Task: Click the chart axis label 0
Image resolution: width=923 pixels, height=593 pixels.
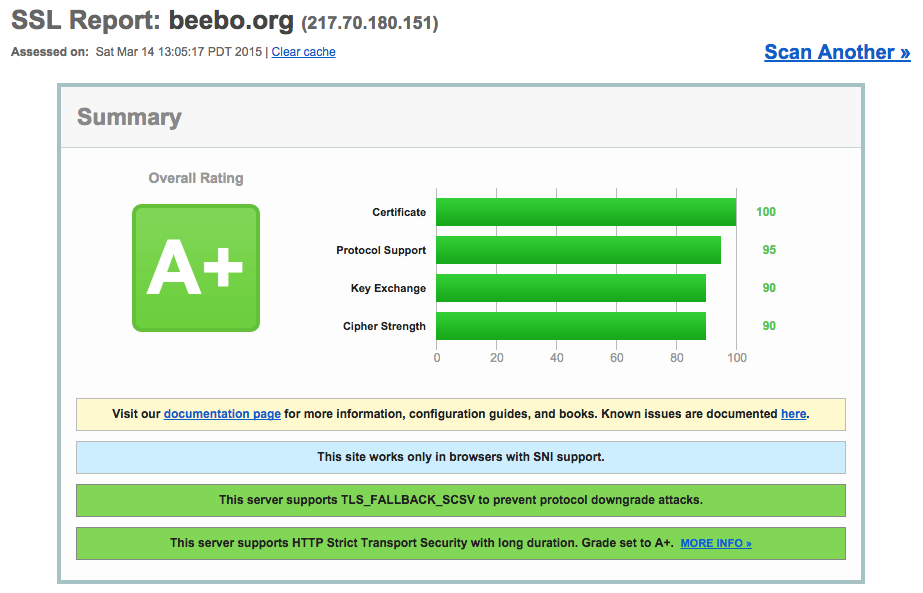Action: (x=437, y=358)
